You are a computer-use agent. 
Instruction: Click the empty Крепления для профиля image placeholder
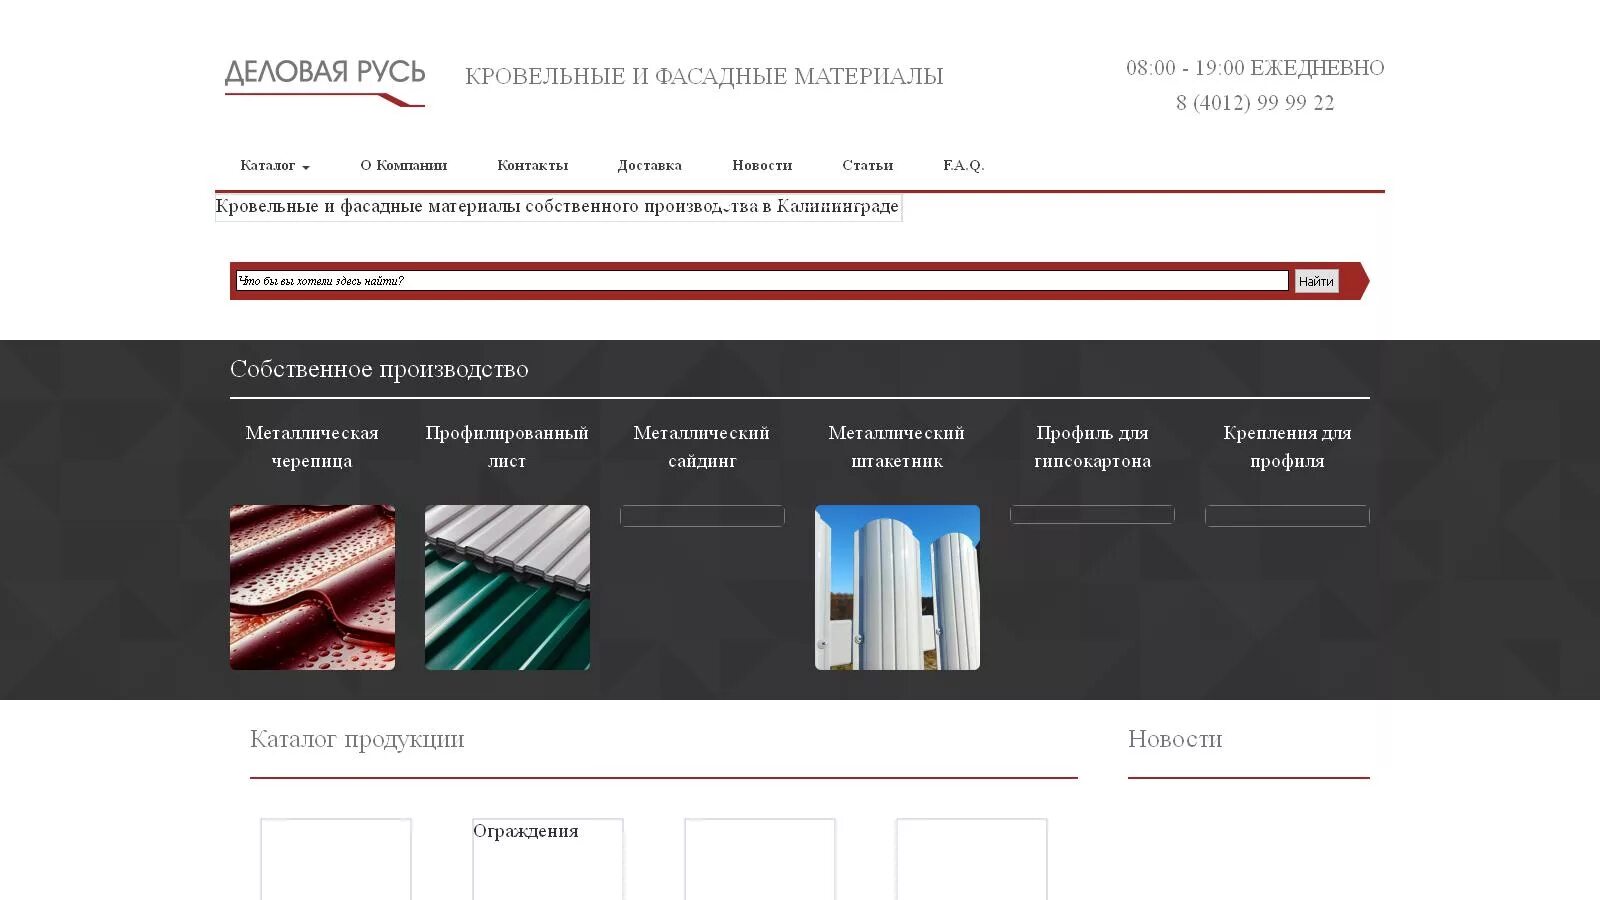pos(1287,516)
